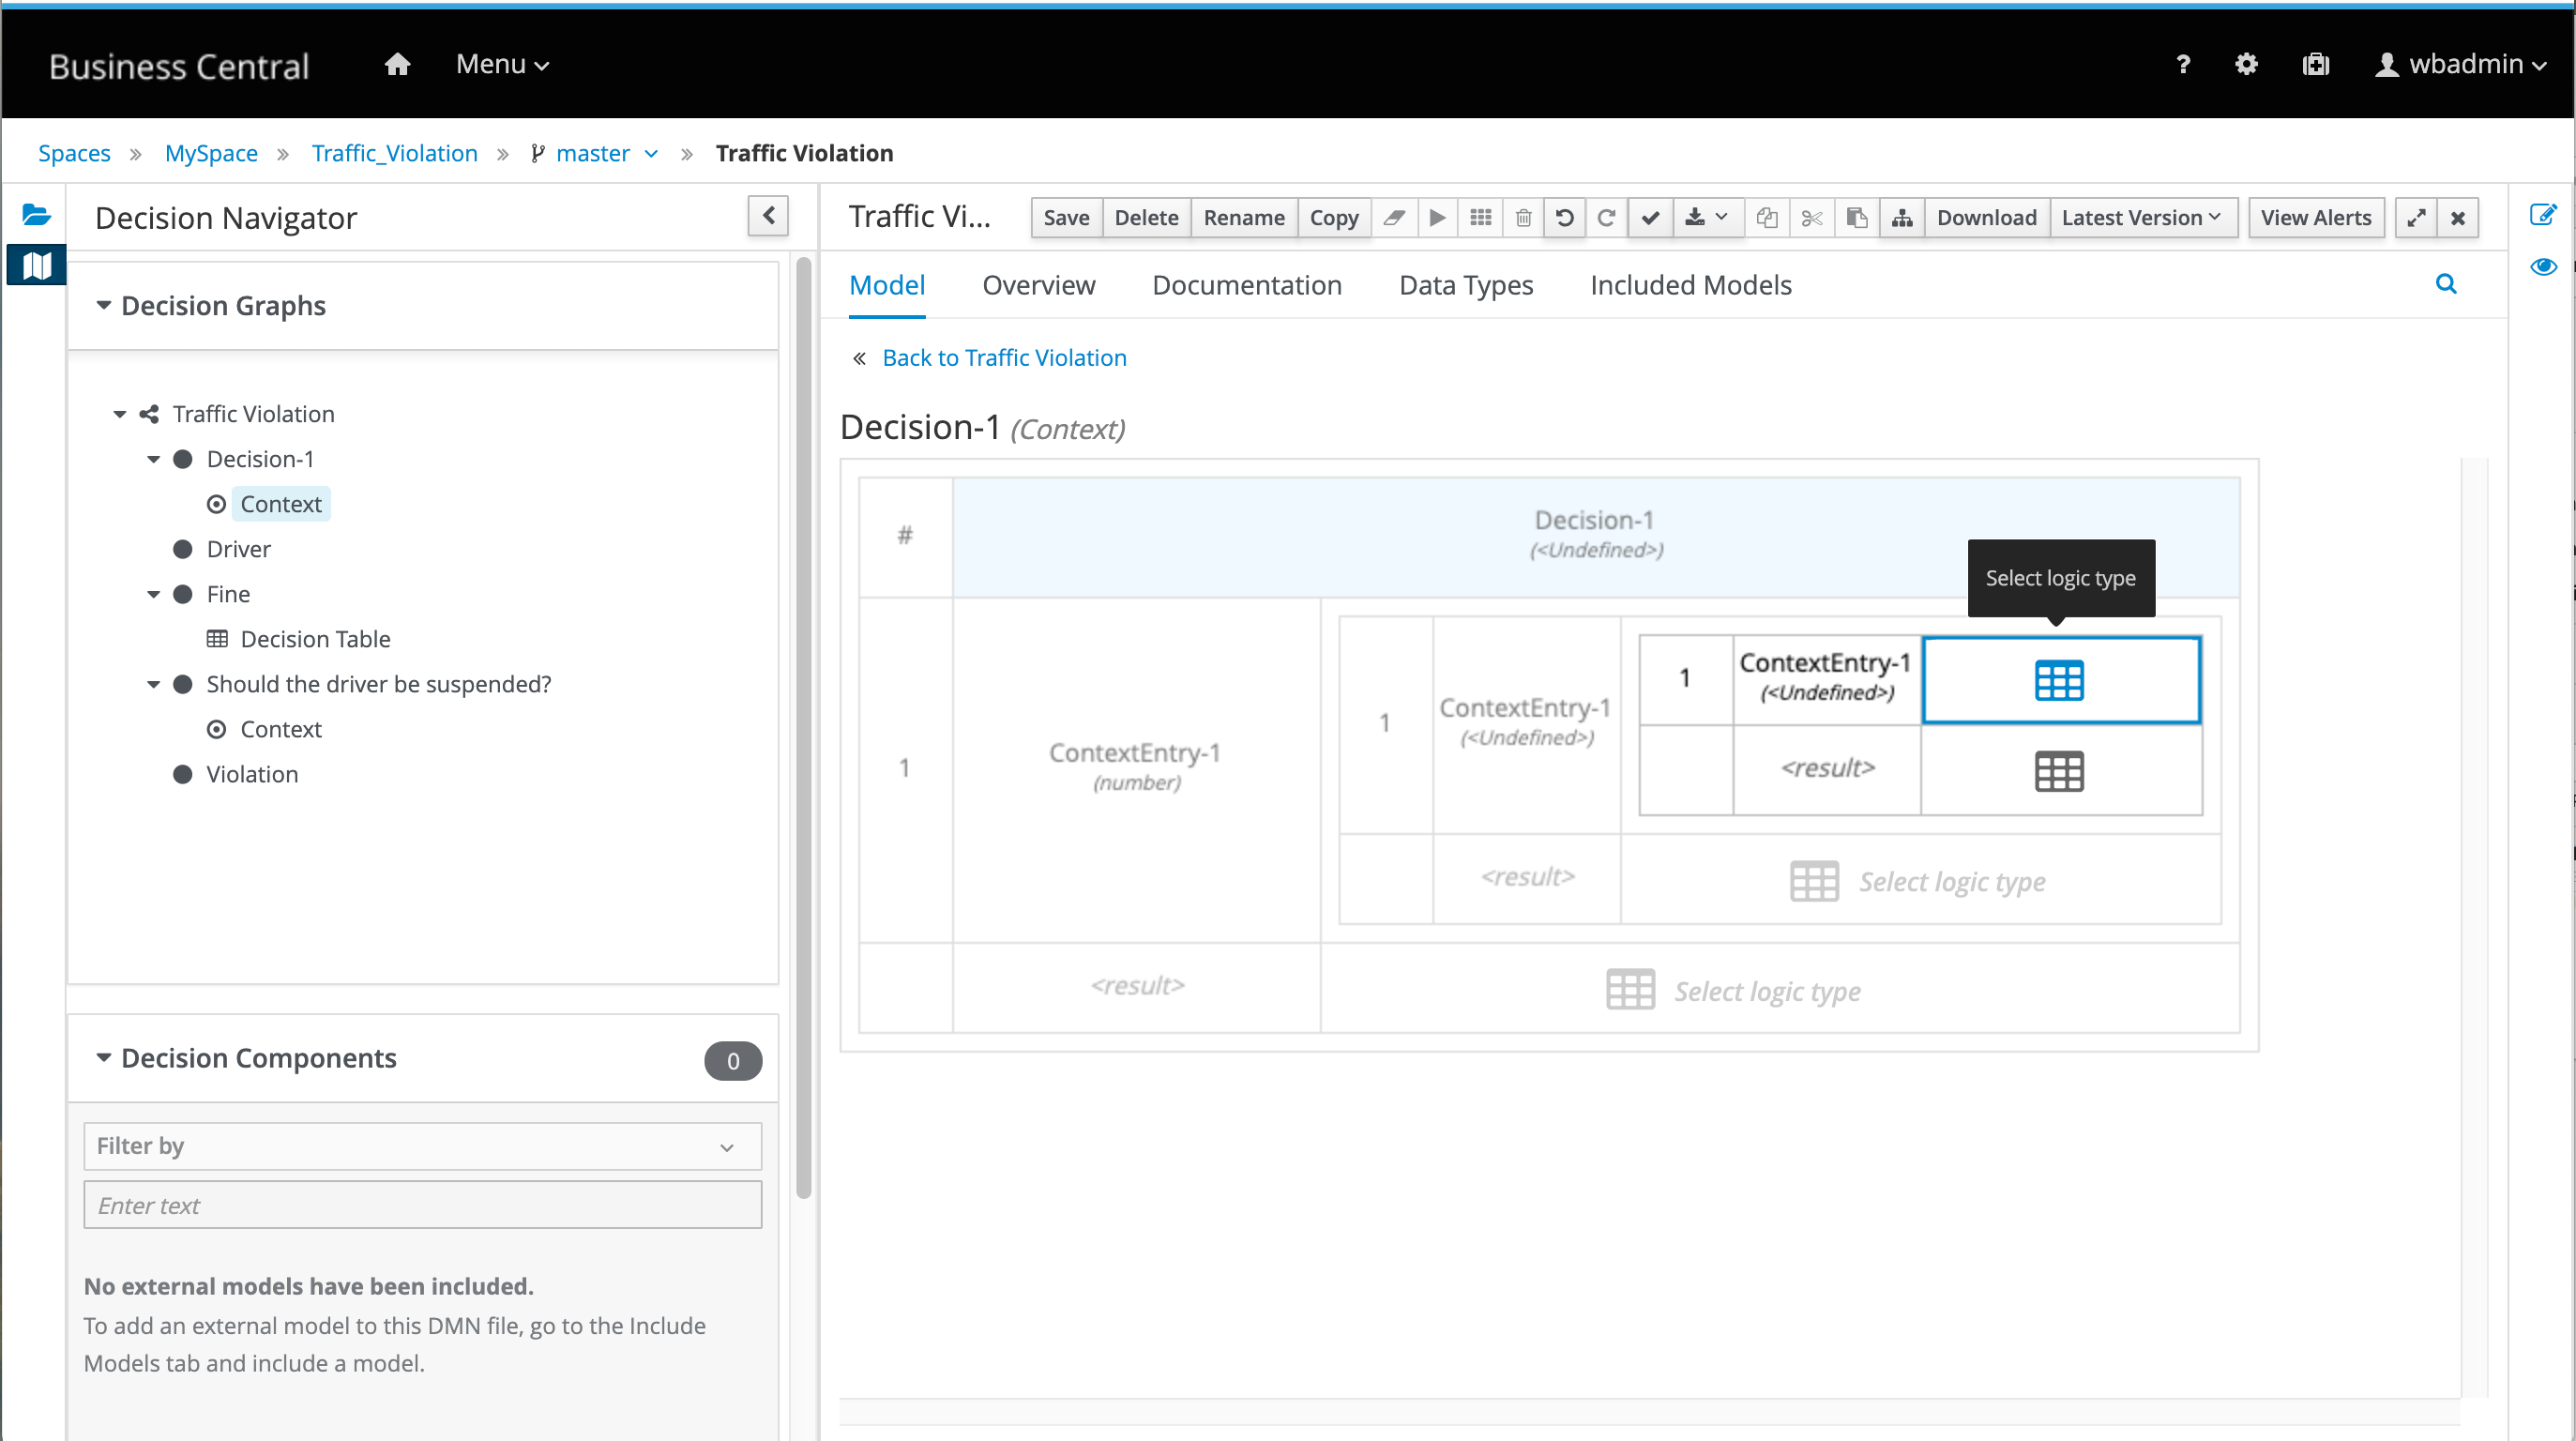Click the home icon in the header

point(397,65)
